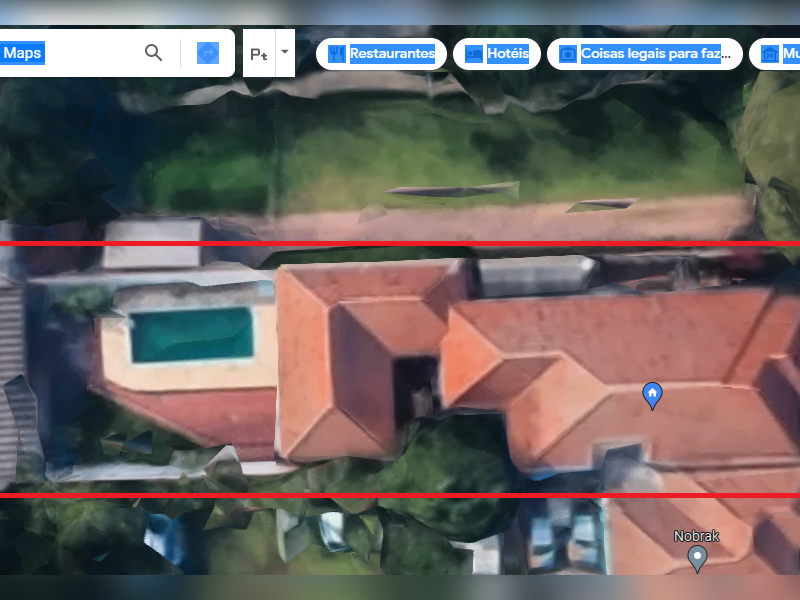Click the Nobrak business label
Screen dimensions: 800x600
pyautogui.click(x=696, y=536)
